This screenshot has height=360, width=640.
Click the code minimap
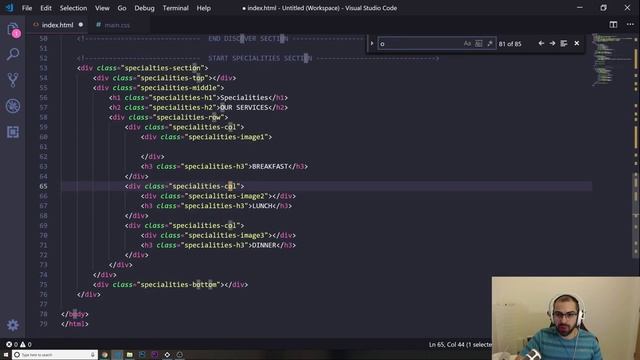tap(611, 60)
